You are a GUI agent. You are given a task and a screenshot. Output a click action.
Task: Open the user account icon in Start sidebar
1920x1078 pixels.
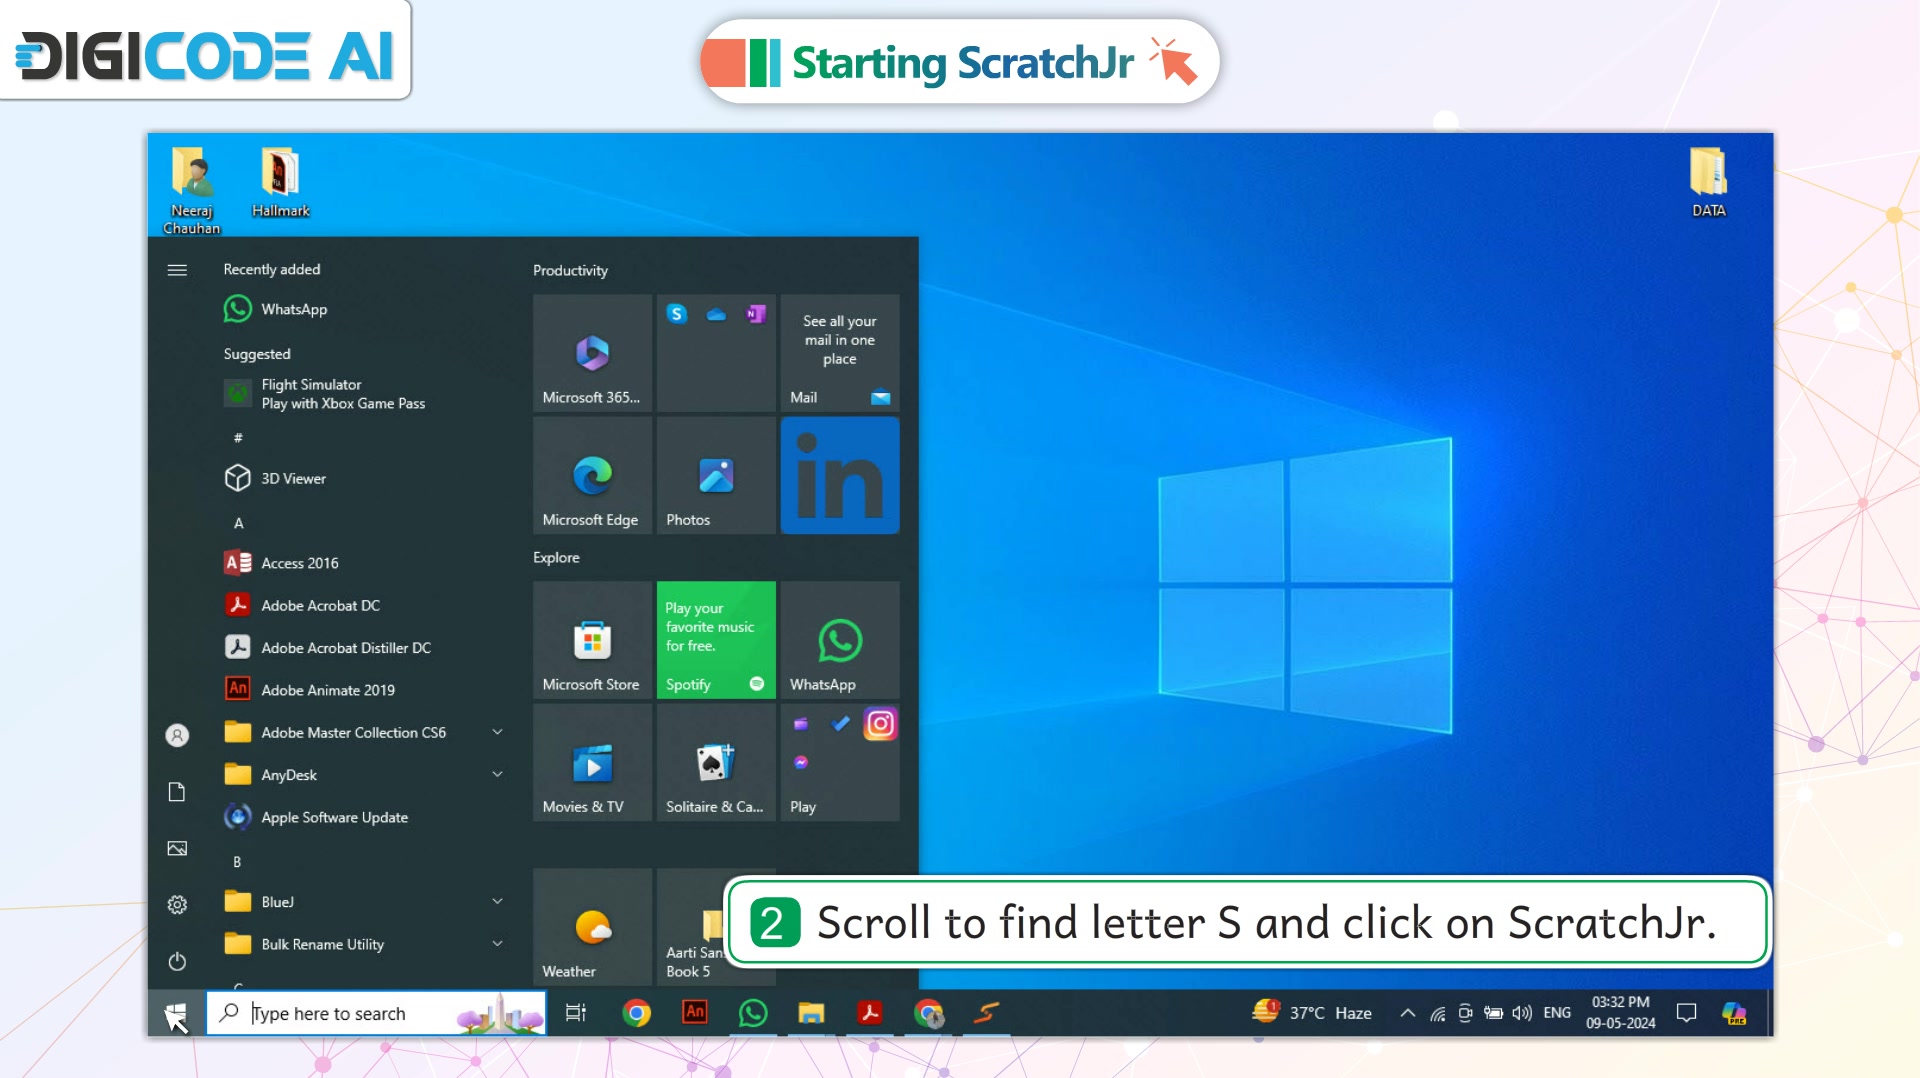[177, 735]
